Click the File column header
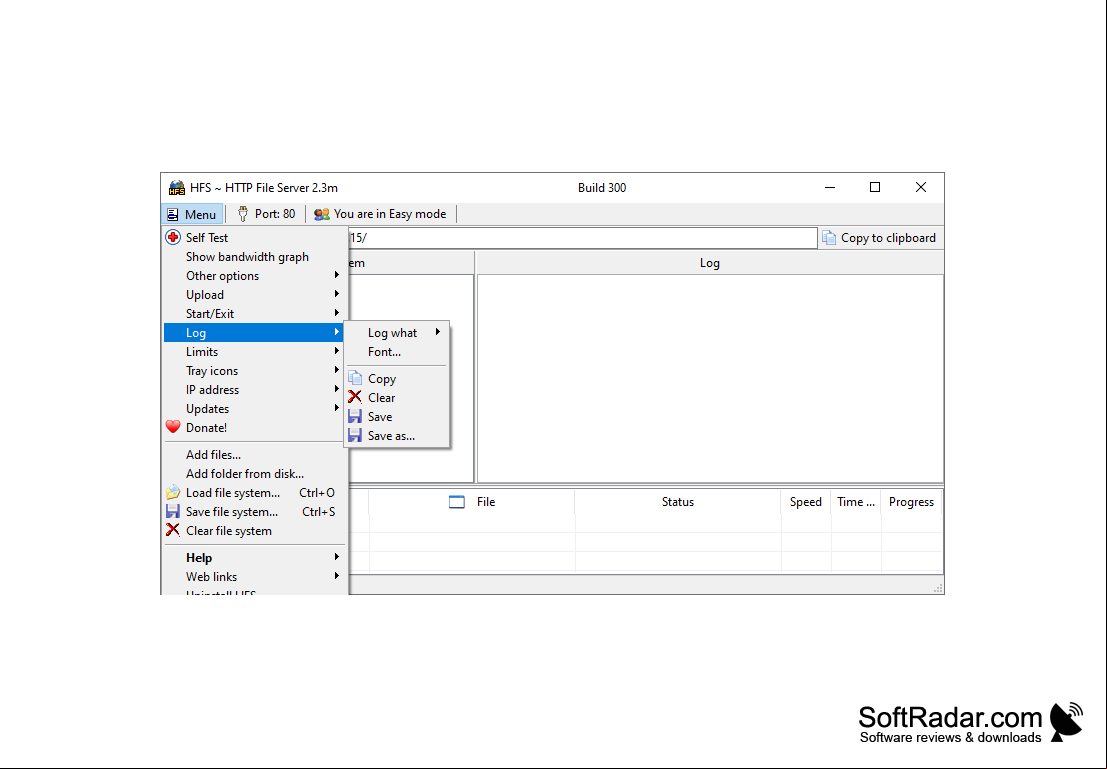The image size is (1107, 769). (472, 502)
